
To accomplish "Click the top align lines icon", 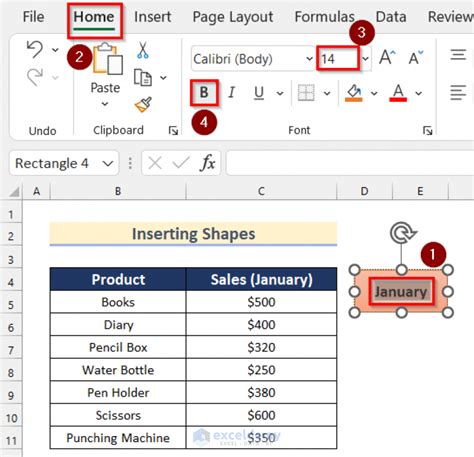I will 458,55.
